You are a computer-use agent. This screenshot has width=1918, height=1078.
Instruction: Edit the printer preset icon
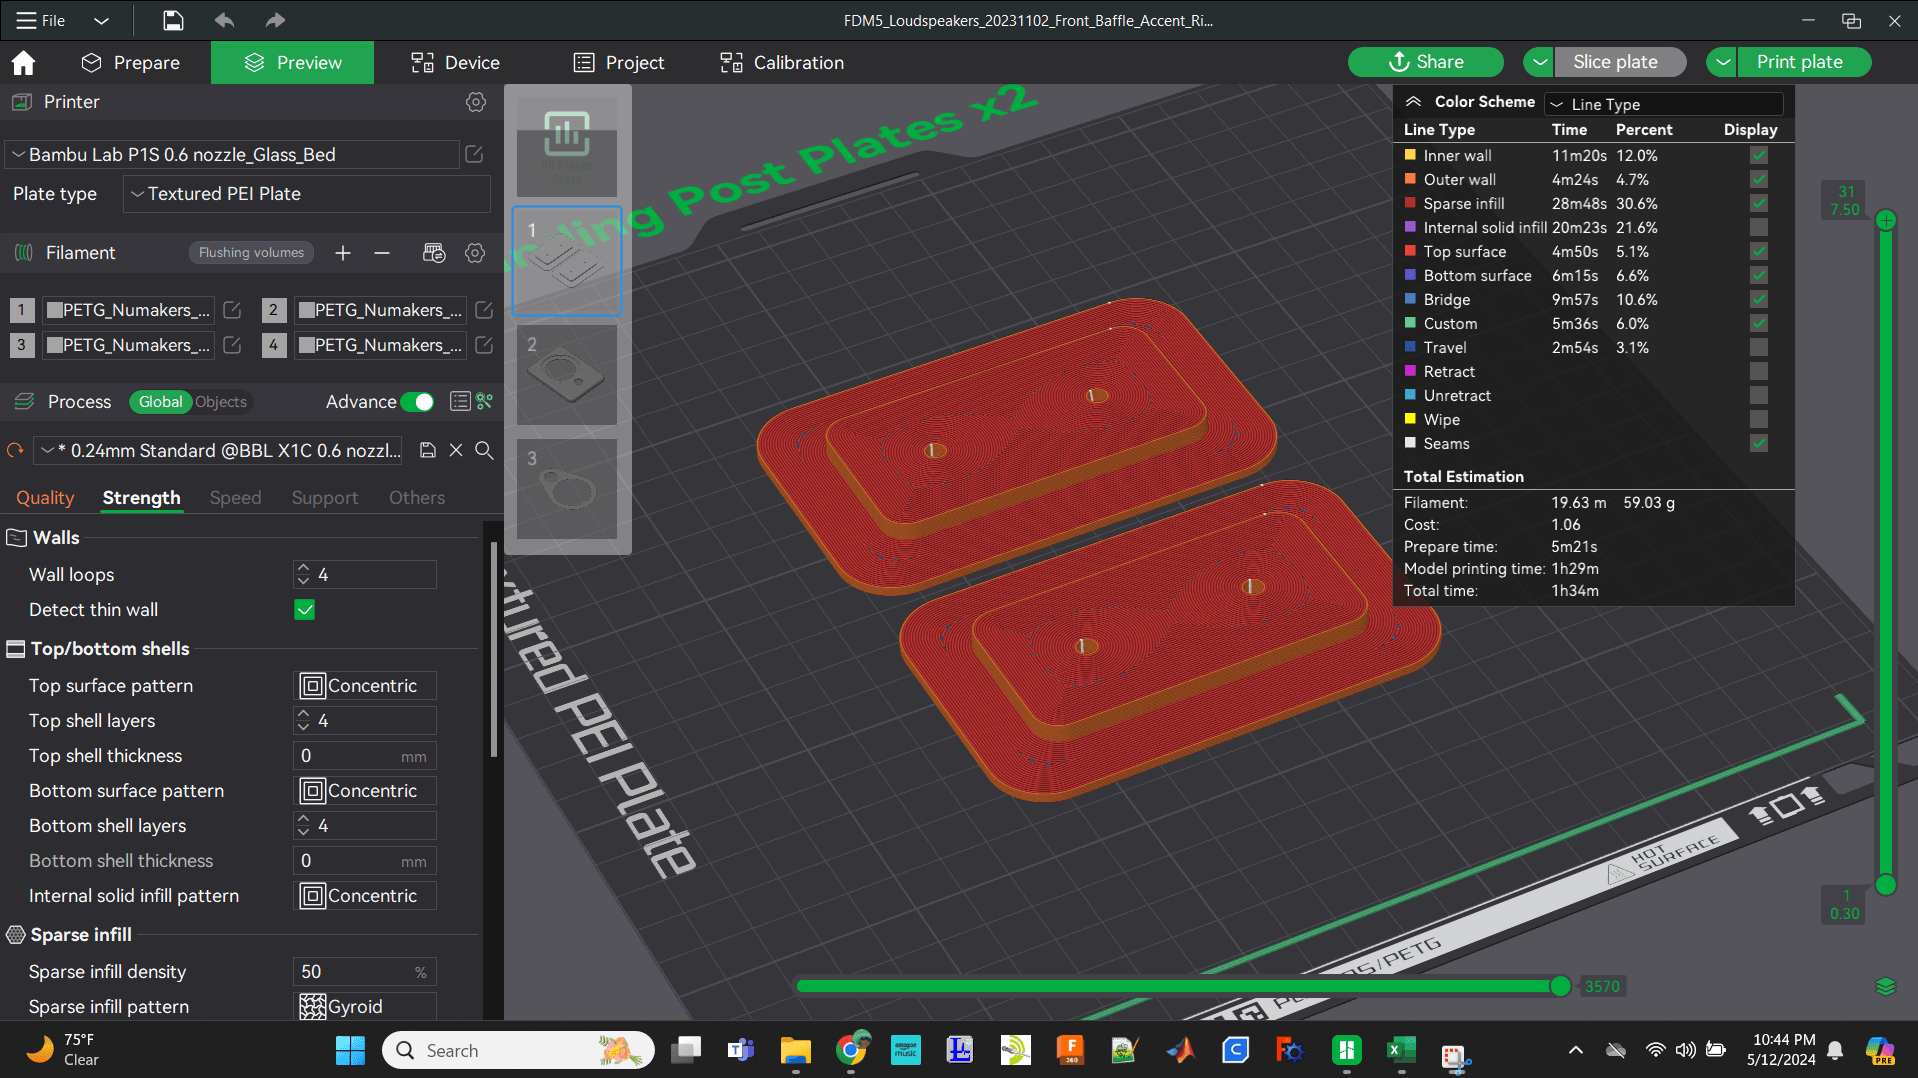(475, 155)
